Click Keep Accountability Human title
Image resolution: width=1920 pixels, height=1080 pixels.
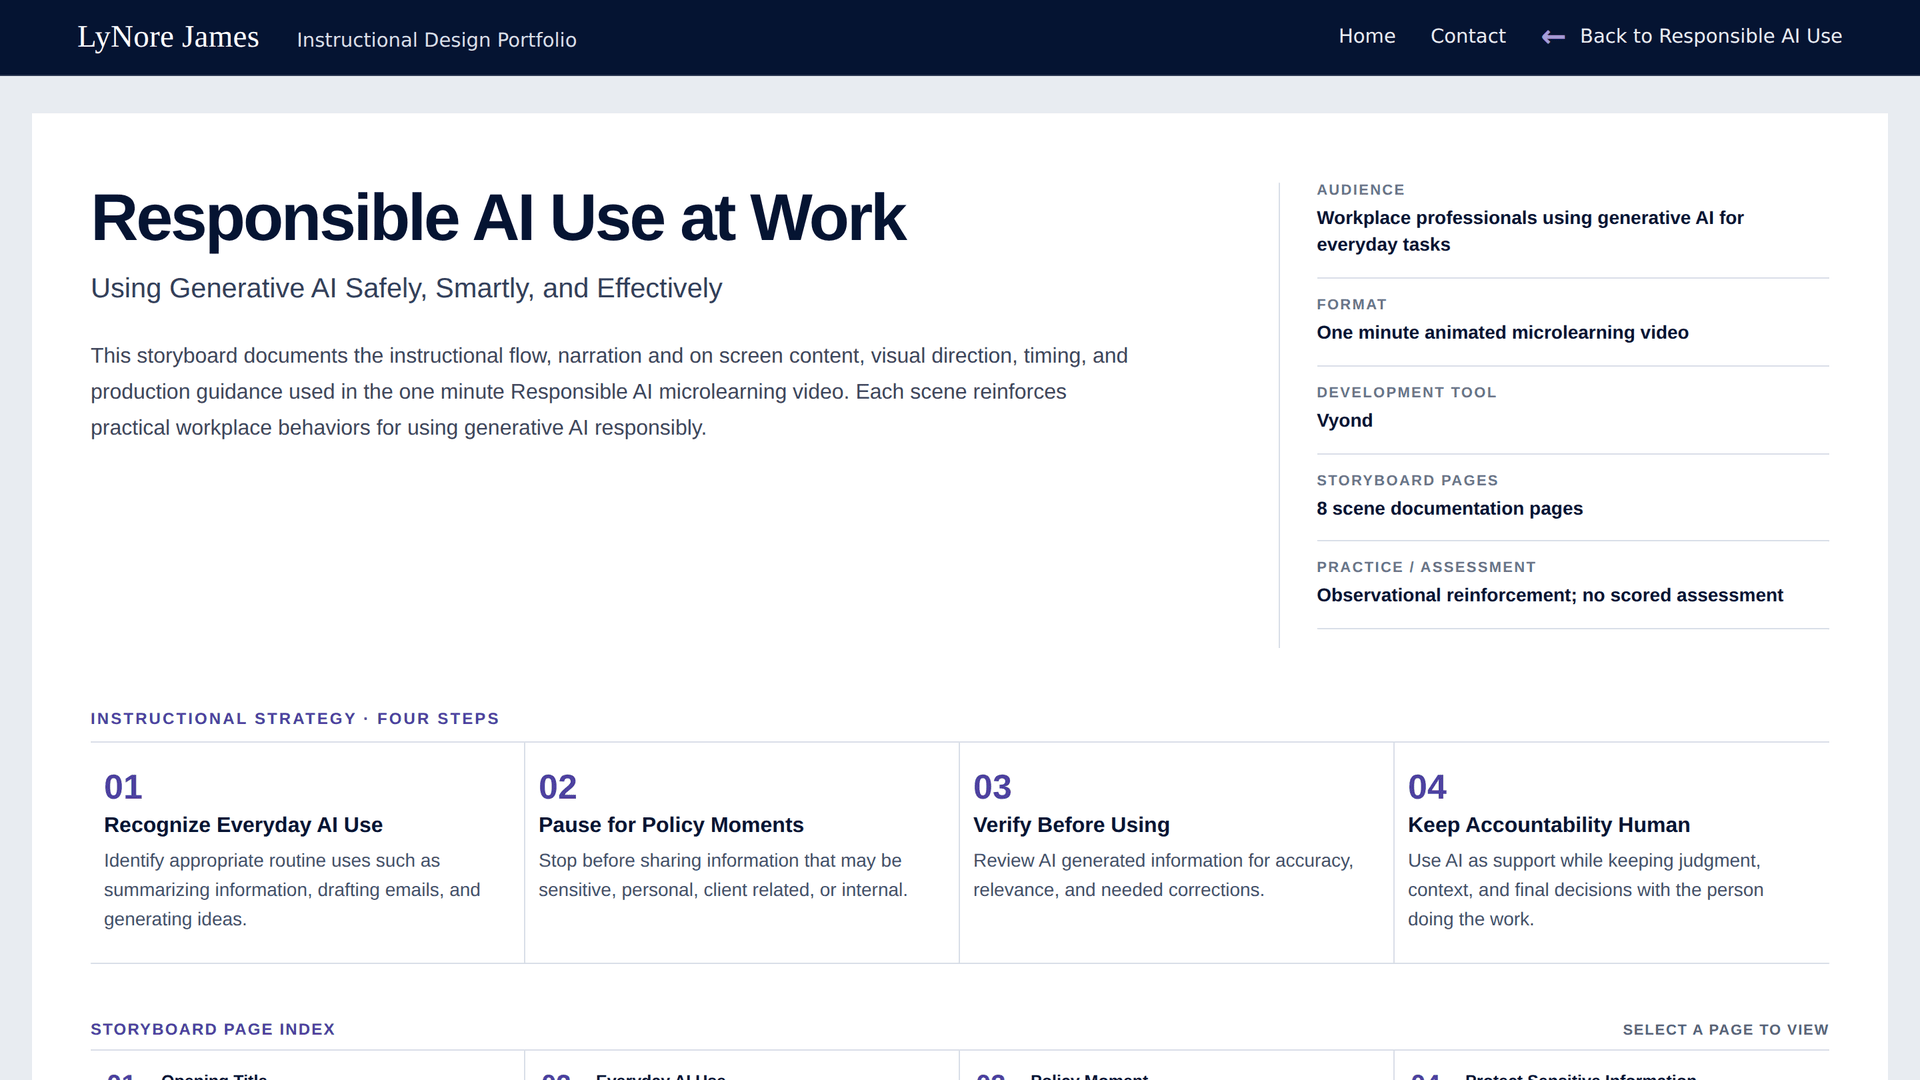click(1548, 825)
